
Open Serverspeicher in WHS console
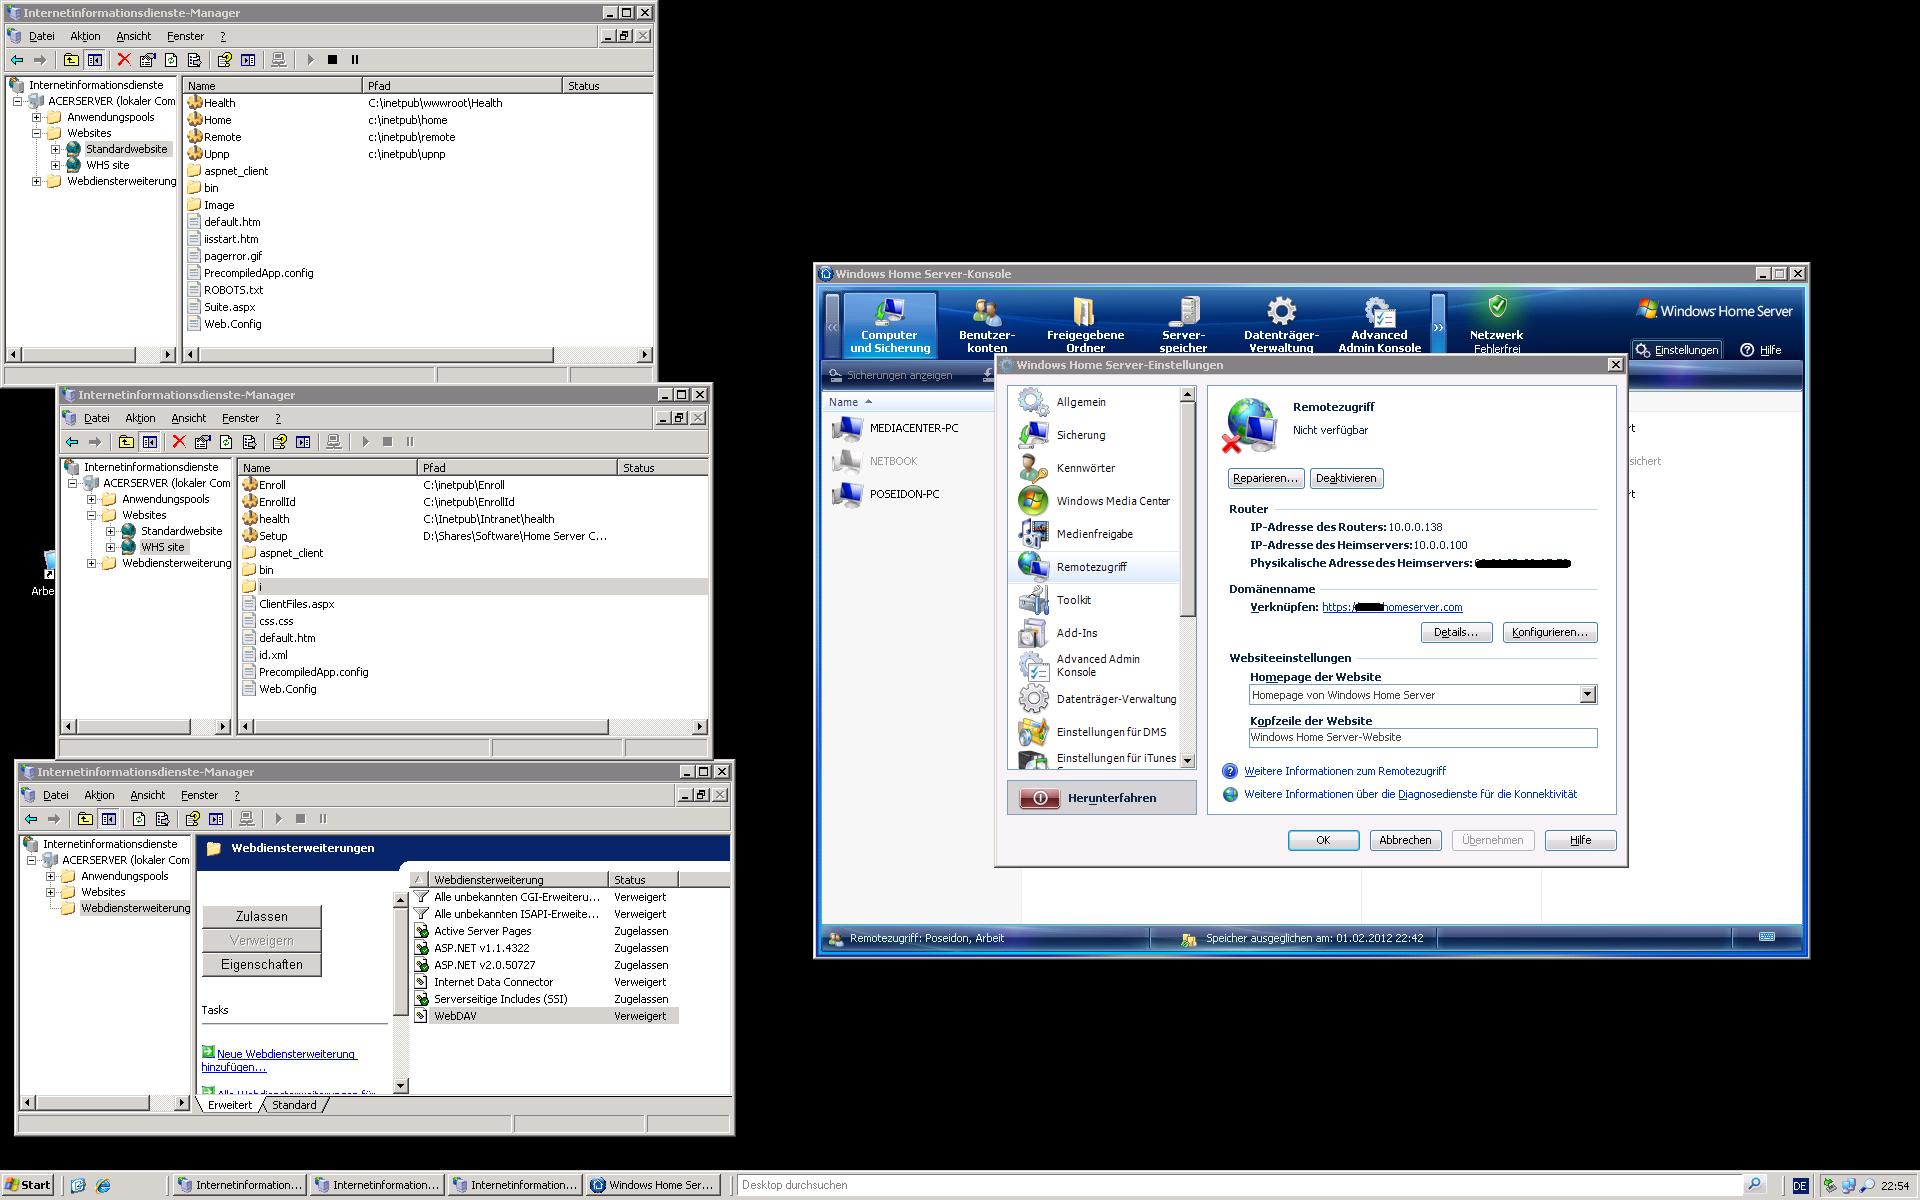[1183, 324]
